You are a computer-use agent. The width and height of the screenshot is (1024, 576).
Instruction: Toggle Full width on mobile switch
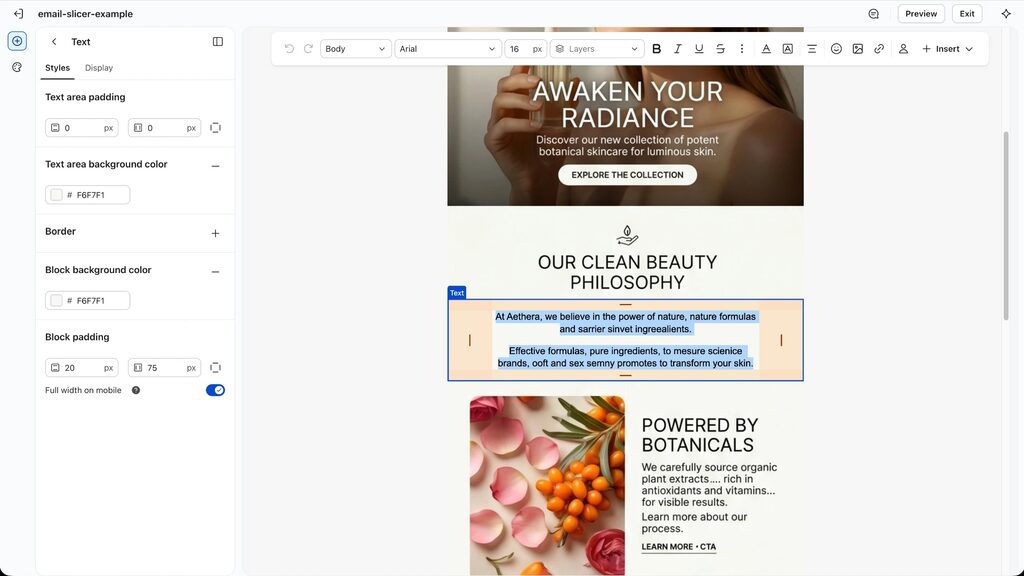[215, 391]
